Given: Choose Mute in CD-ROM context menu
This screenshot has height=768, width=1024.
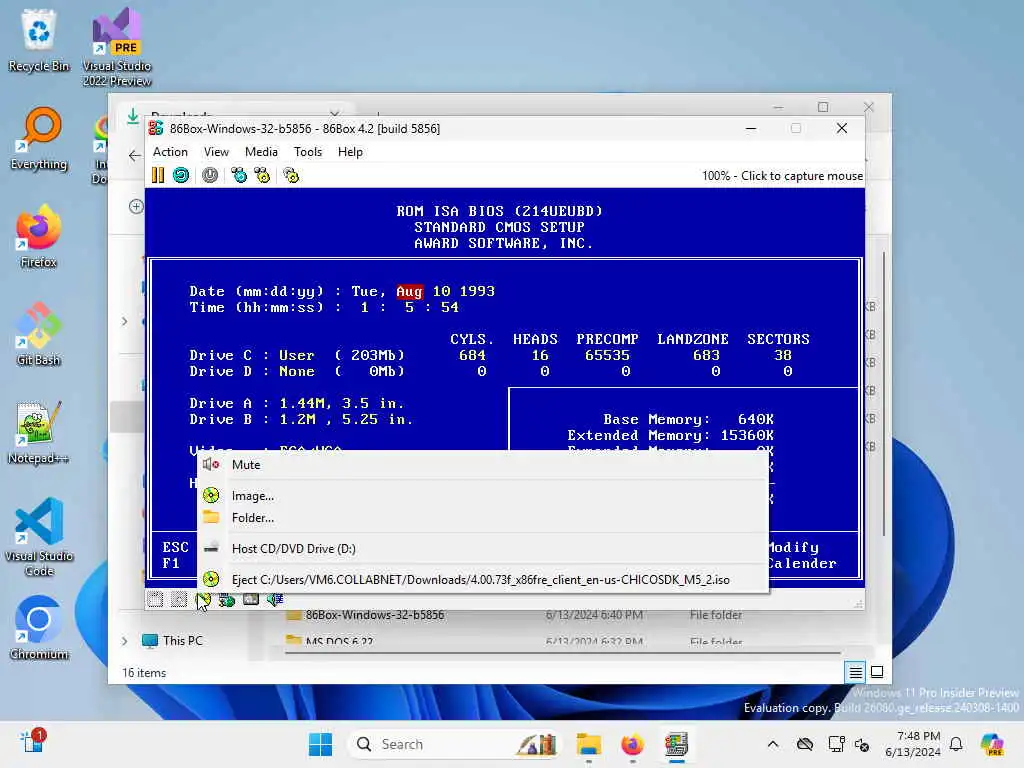Looking at the screenshot, I should coord(483,465).
